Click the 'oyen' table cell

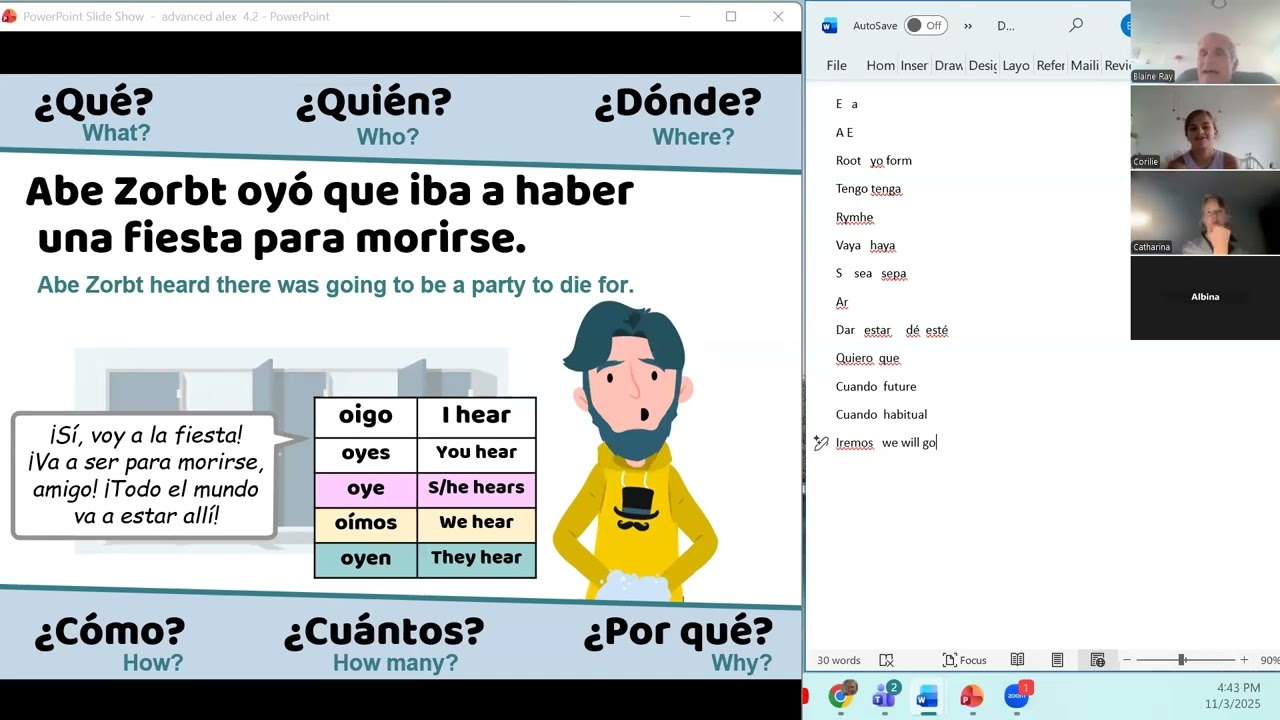click(365, 559)
